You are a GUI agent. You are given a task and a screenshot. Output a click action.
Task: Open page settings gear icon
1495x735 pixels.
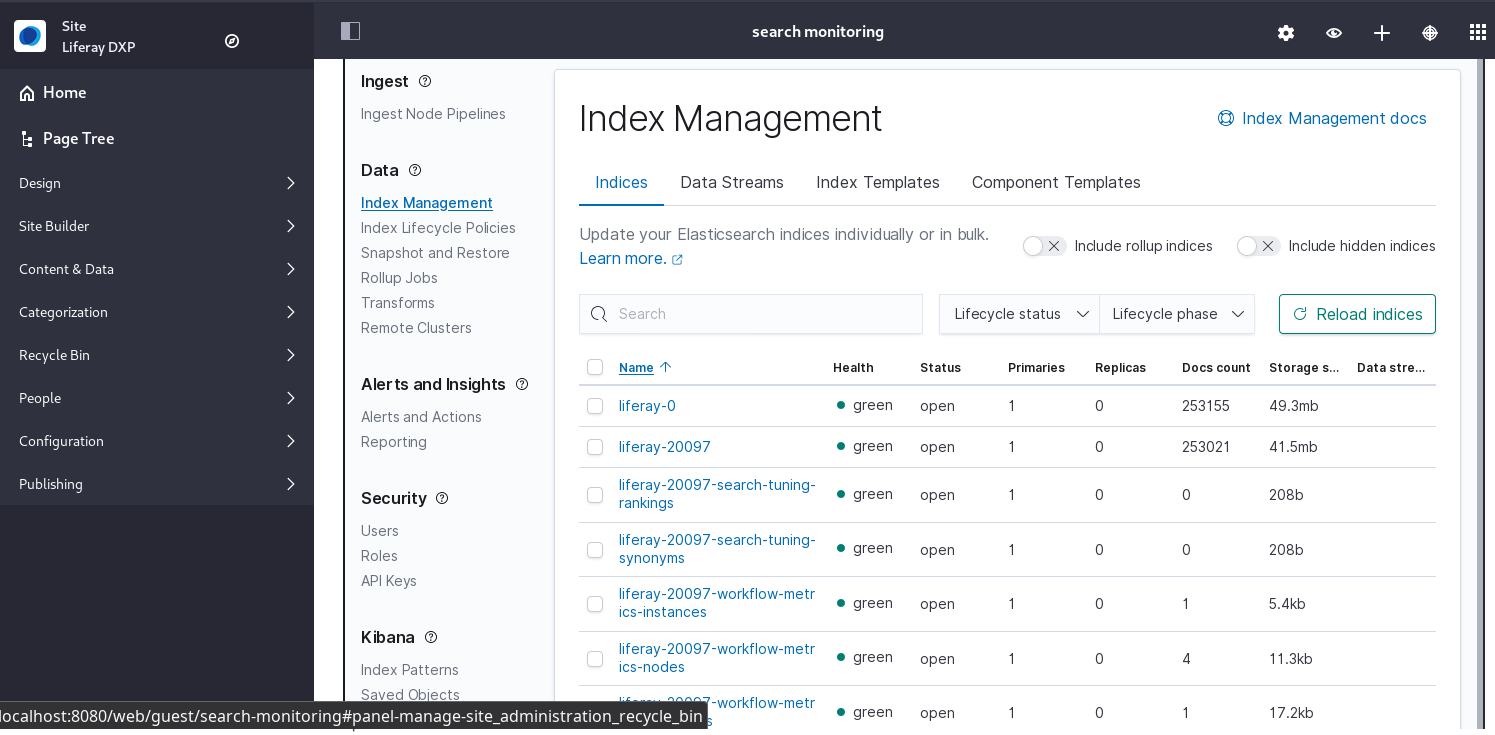click(x=1286, y=33)
